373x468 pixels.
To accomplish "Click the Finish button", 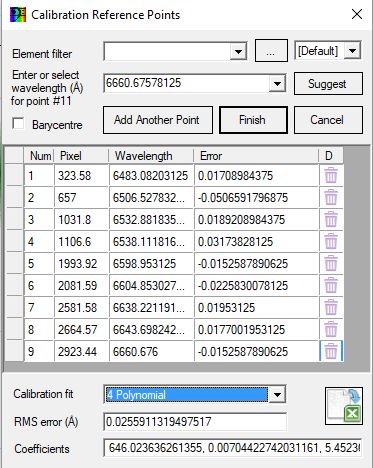I will click(253, 120).
